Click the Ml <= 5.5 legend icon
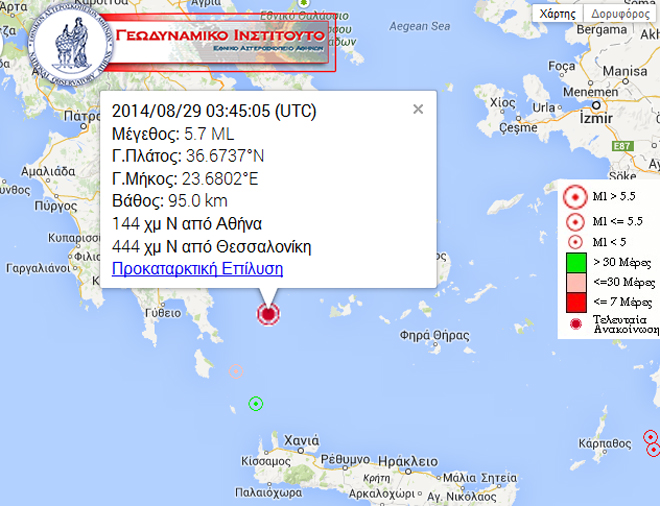This screenshot has height=506, width=660. point(575,221)
